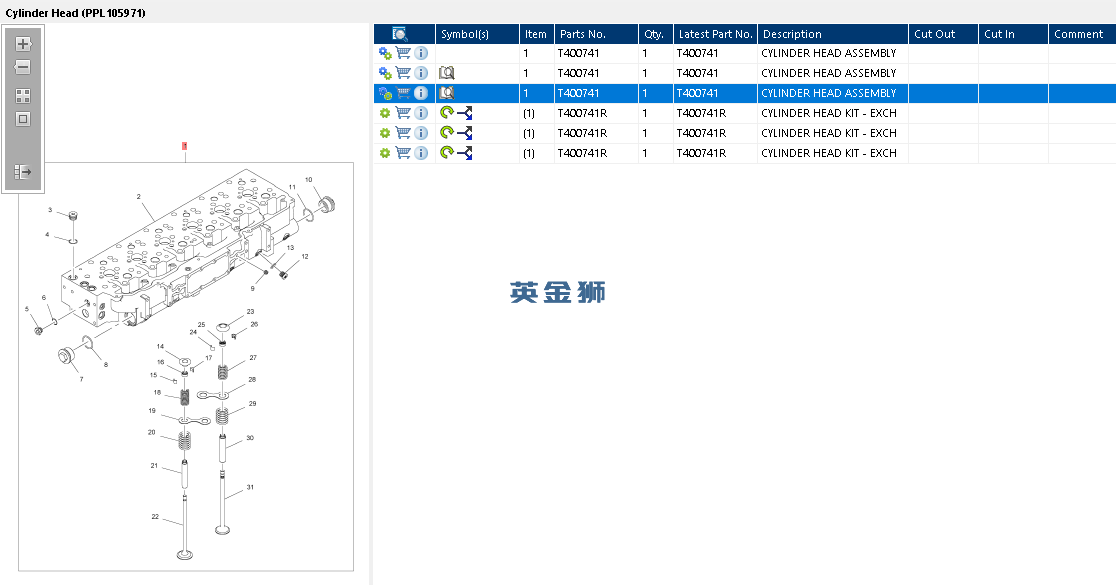1116x585 pixels.
Task: Click green circular arrow in last T400741R row
Action: [x=447, y=152]
